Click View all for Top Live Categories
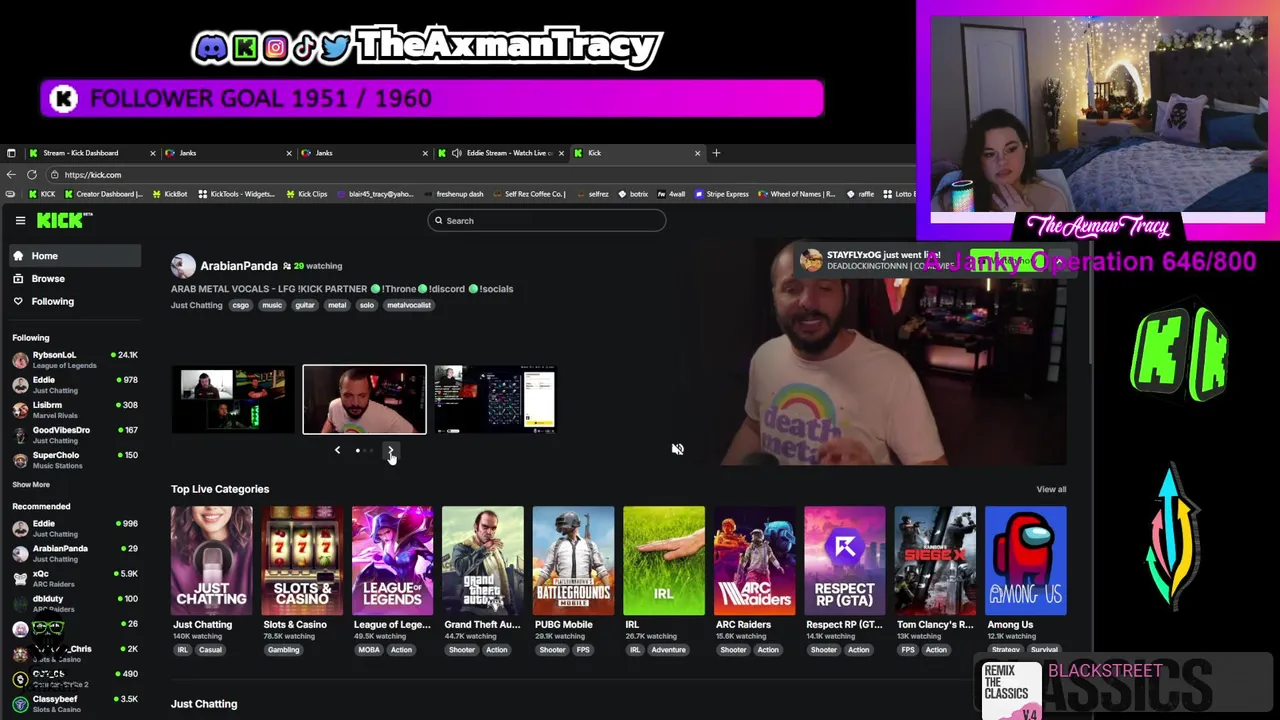This screenshot has width=1280, height=720. pyautogui.click(x=1051, y=489)
